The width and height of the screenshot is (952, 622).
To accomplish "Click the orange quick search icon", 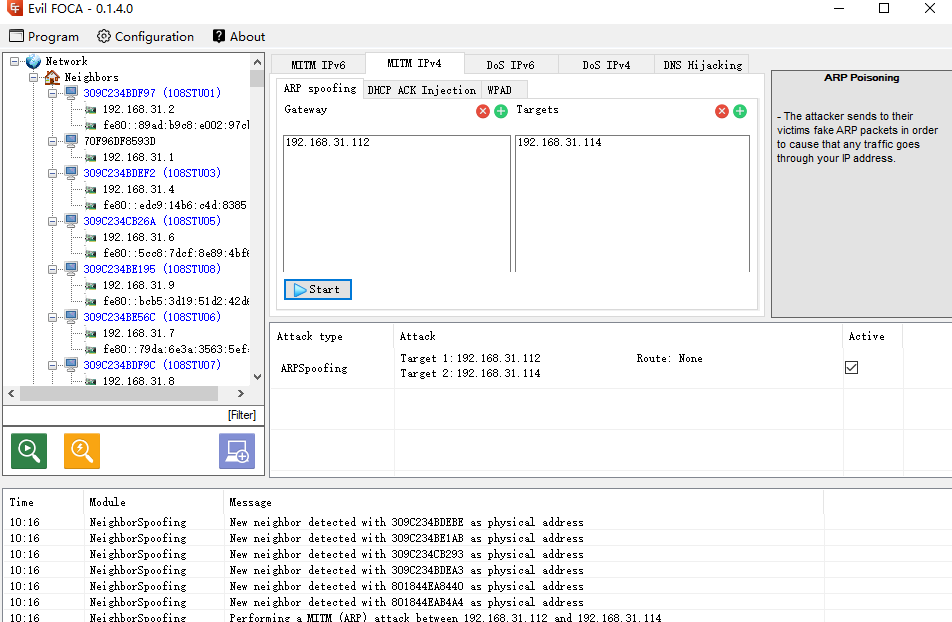I will click(x=82, y=451).
